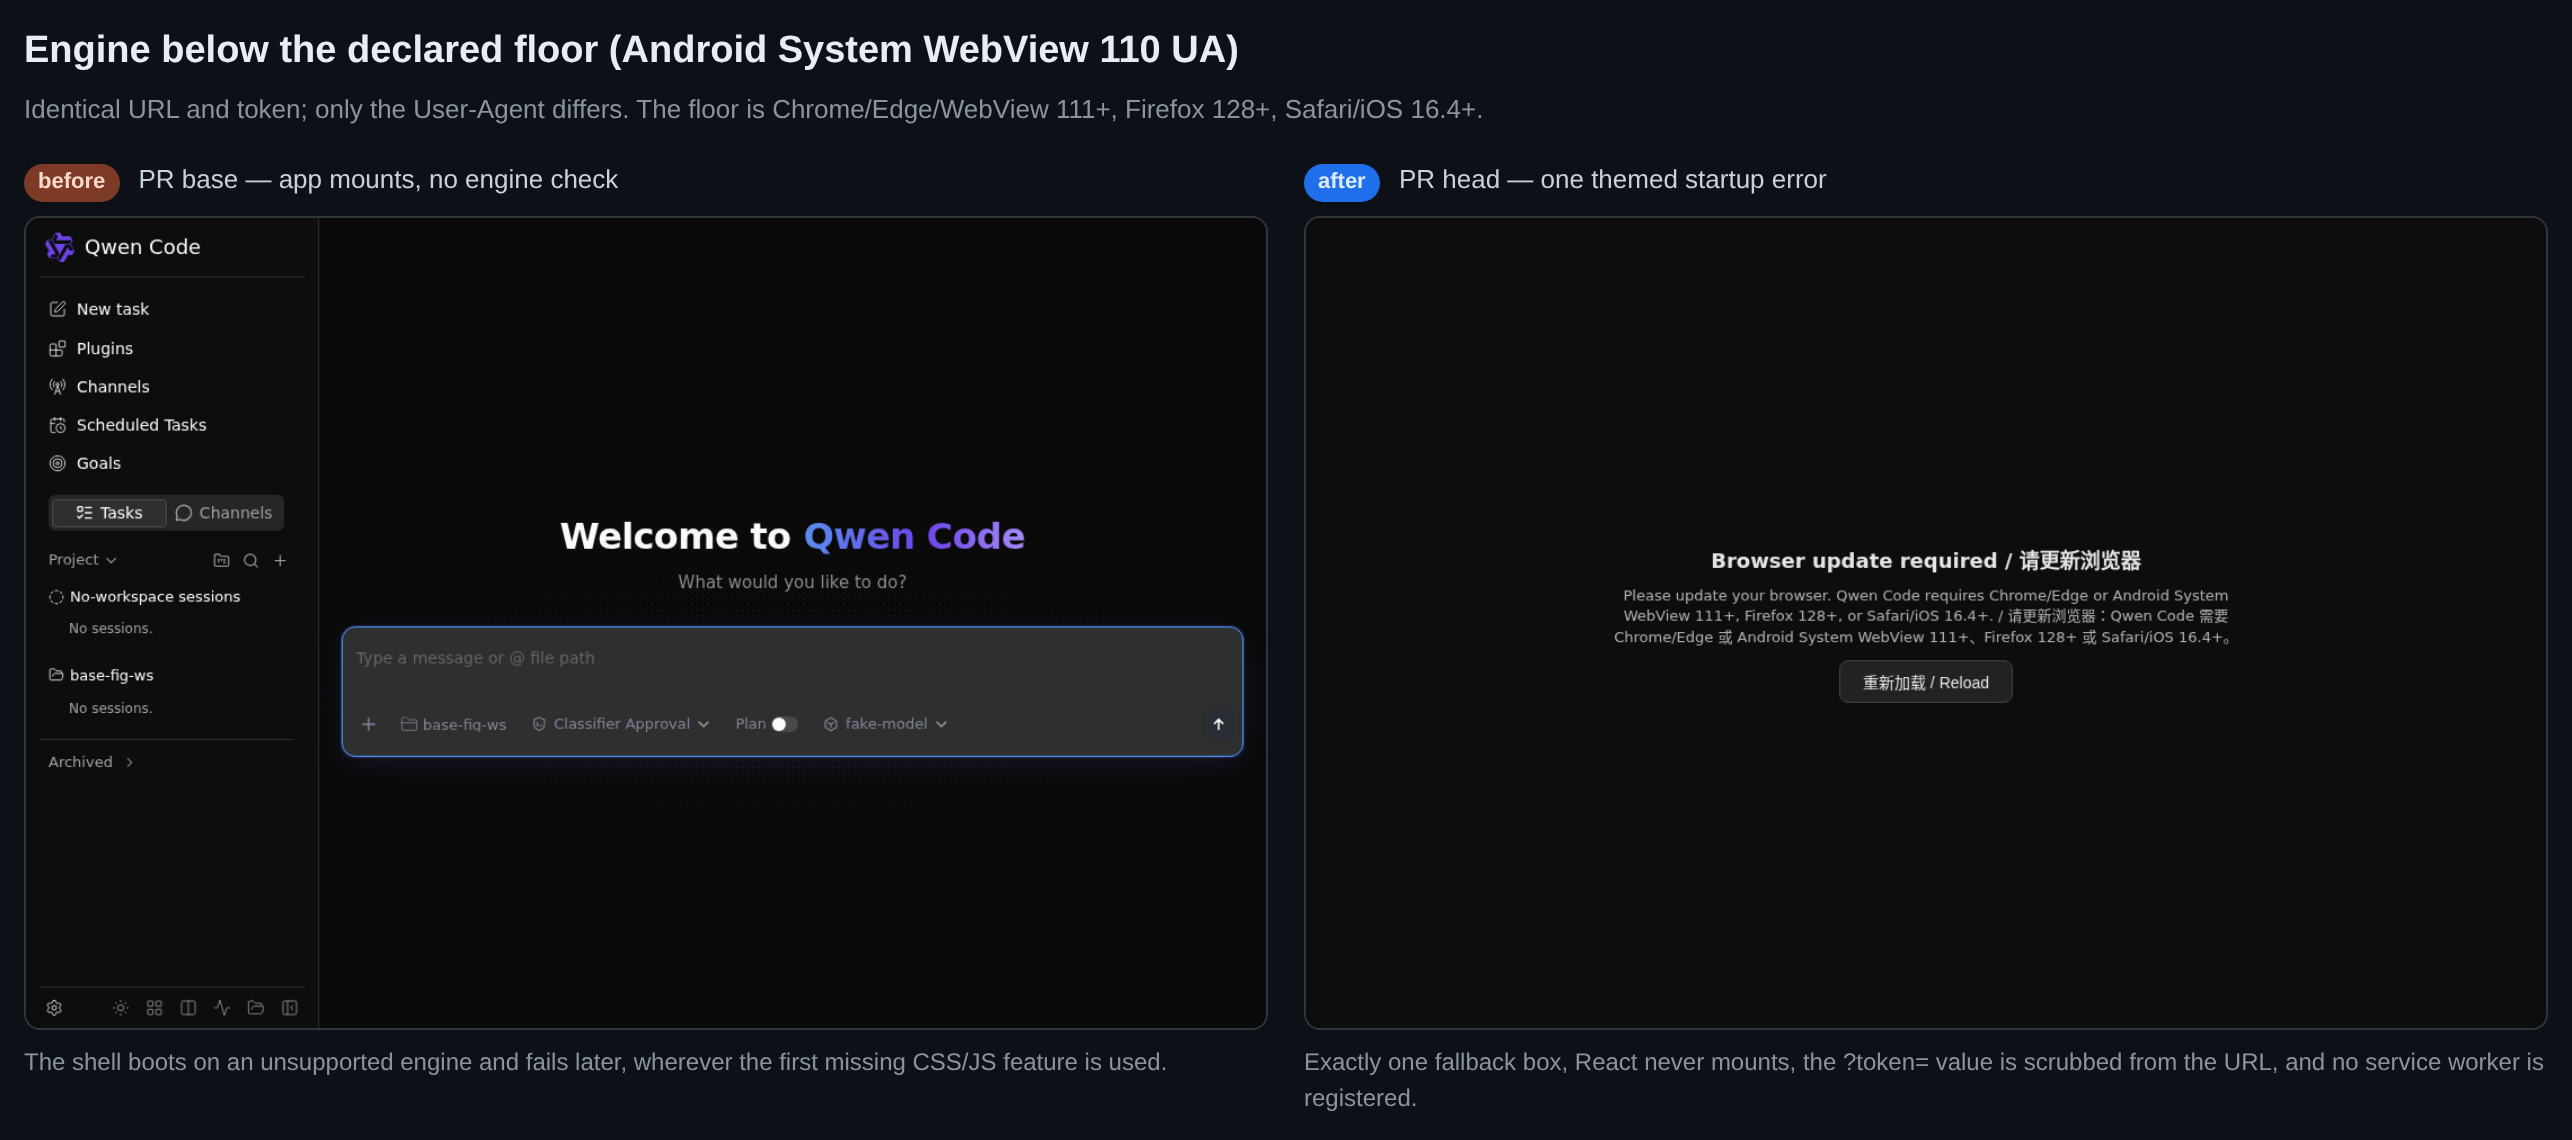Expand the Archived section
The height and width of the screenshot is (1140, 2572).
tap(91, 762)
